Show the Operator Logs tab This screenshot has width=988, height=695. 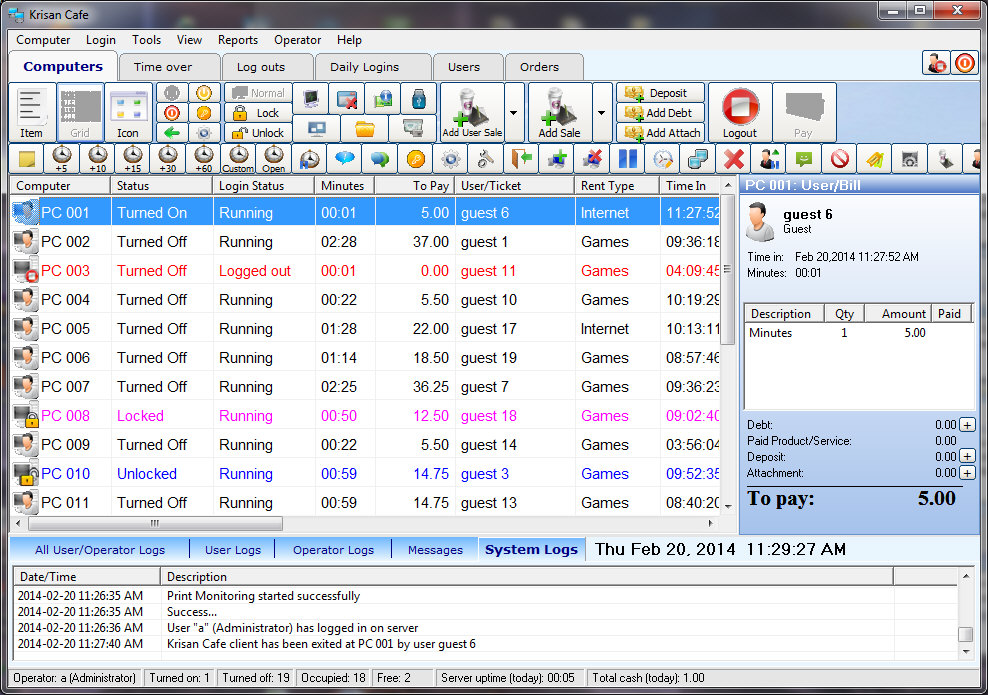(x=333, y=550)
